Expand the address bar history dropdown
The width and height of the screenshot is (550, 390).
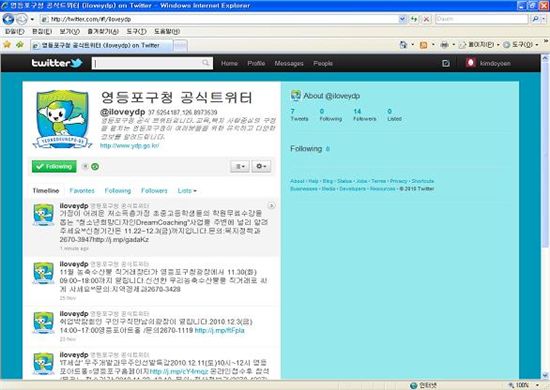tap(402, 19)
